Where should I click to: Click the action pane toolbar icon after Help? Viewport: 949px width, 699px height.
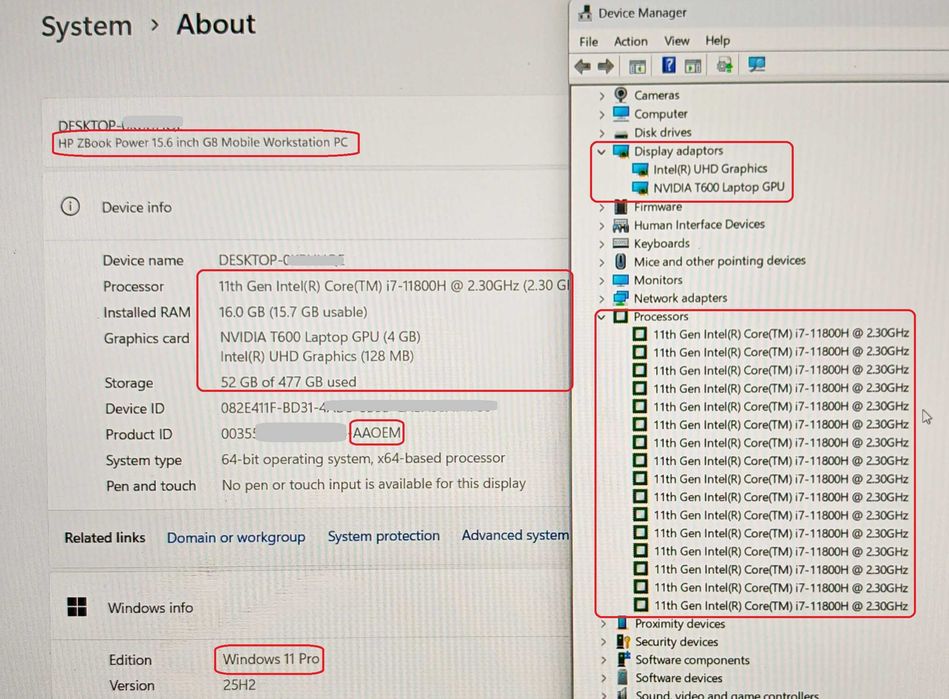(x=693, y=66)
